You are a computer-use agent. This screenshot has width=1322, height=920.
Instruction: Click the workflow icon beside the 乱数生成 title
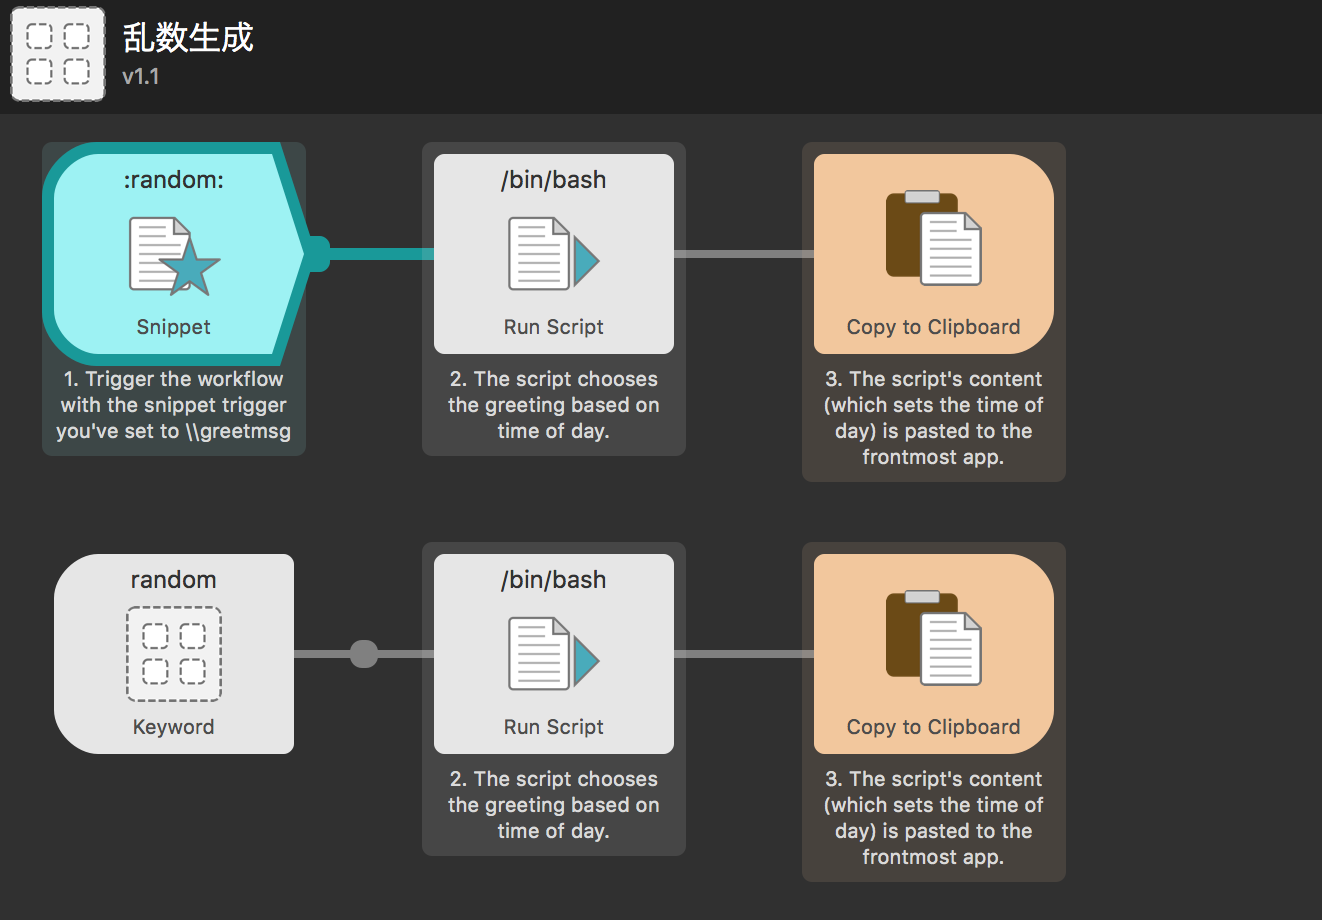coord(58,54)
